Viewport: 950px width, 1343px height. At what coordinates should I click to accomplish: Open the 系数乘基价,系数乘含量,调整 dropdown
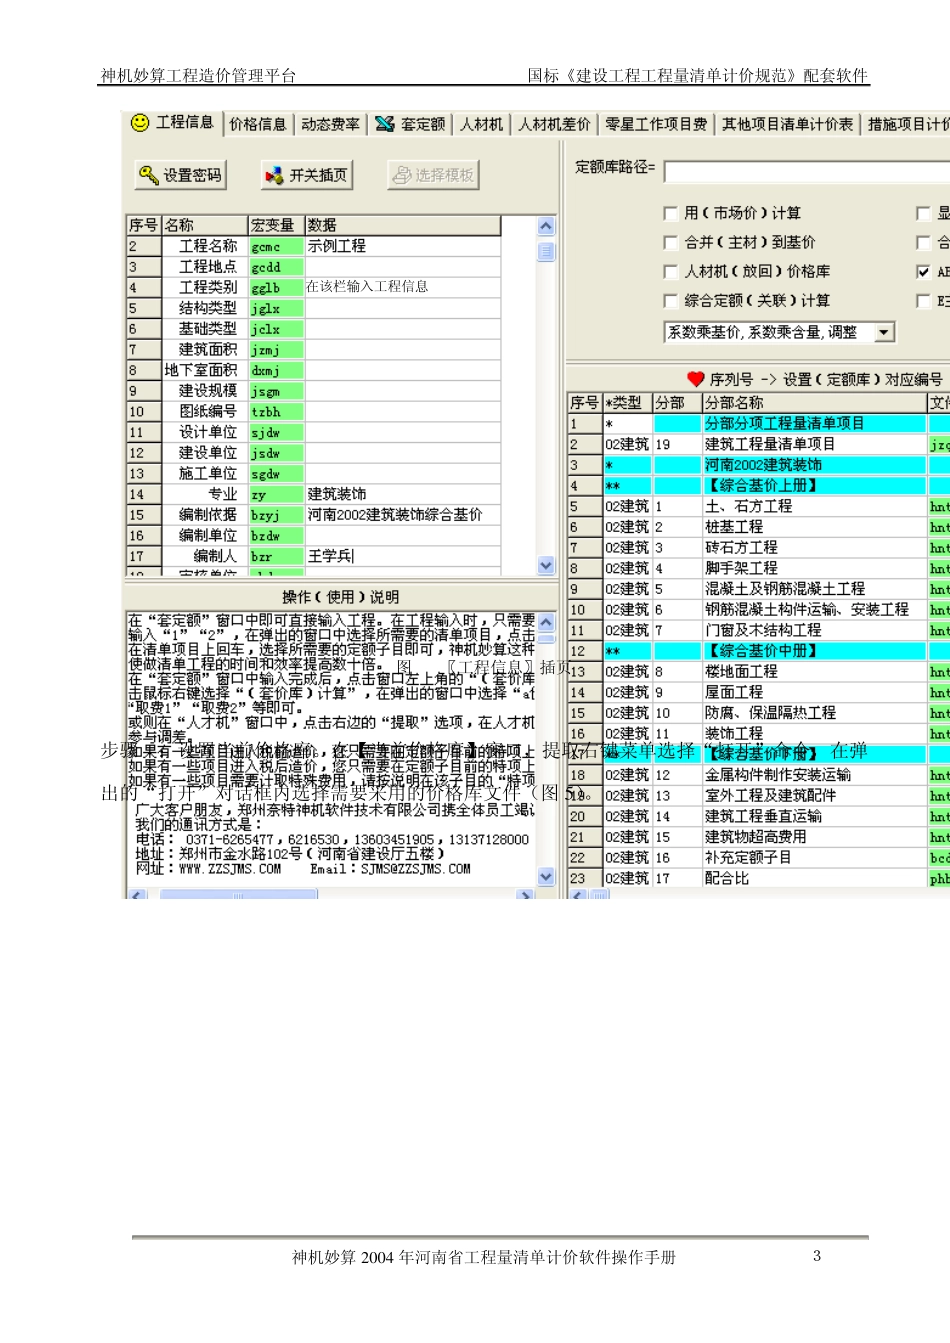tap(884, 332)
